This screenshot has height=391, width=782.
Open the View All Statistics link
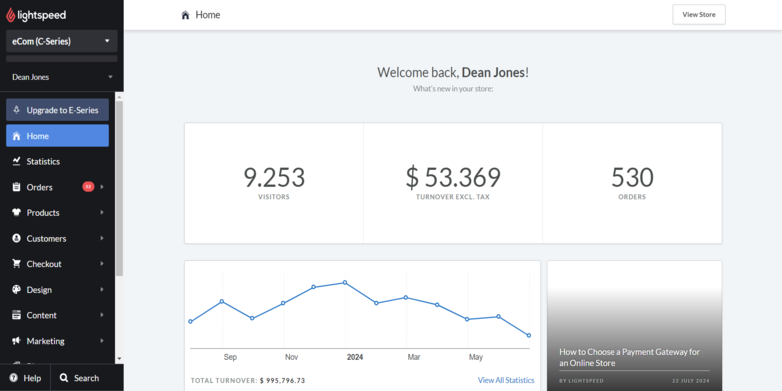(506, 380)
